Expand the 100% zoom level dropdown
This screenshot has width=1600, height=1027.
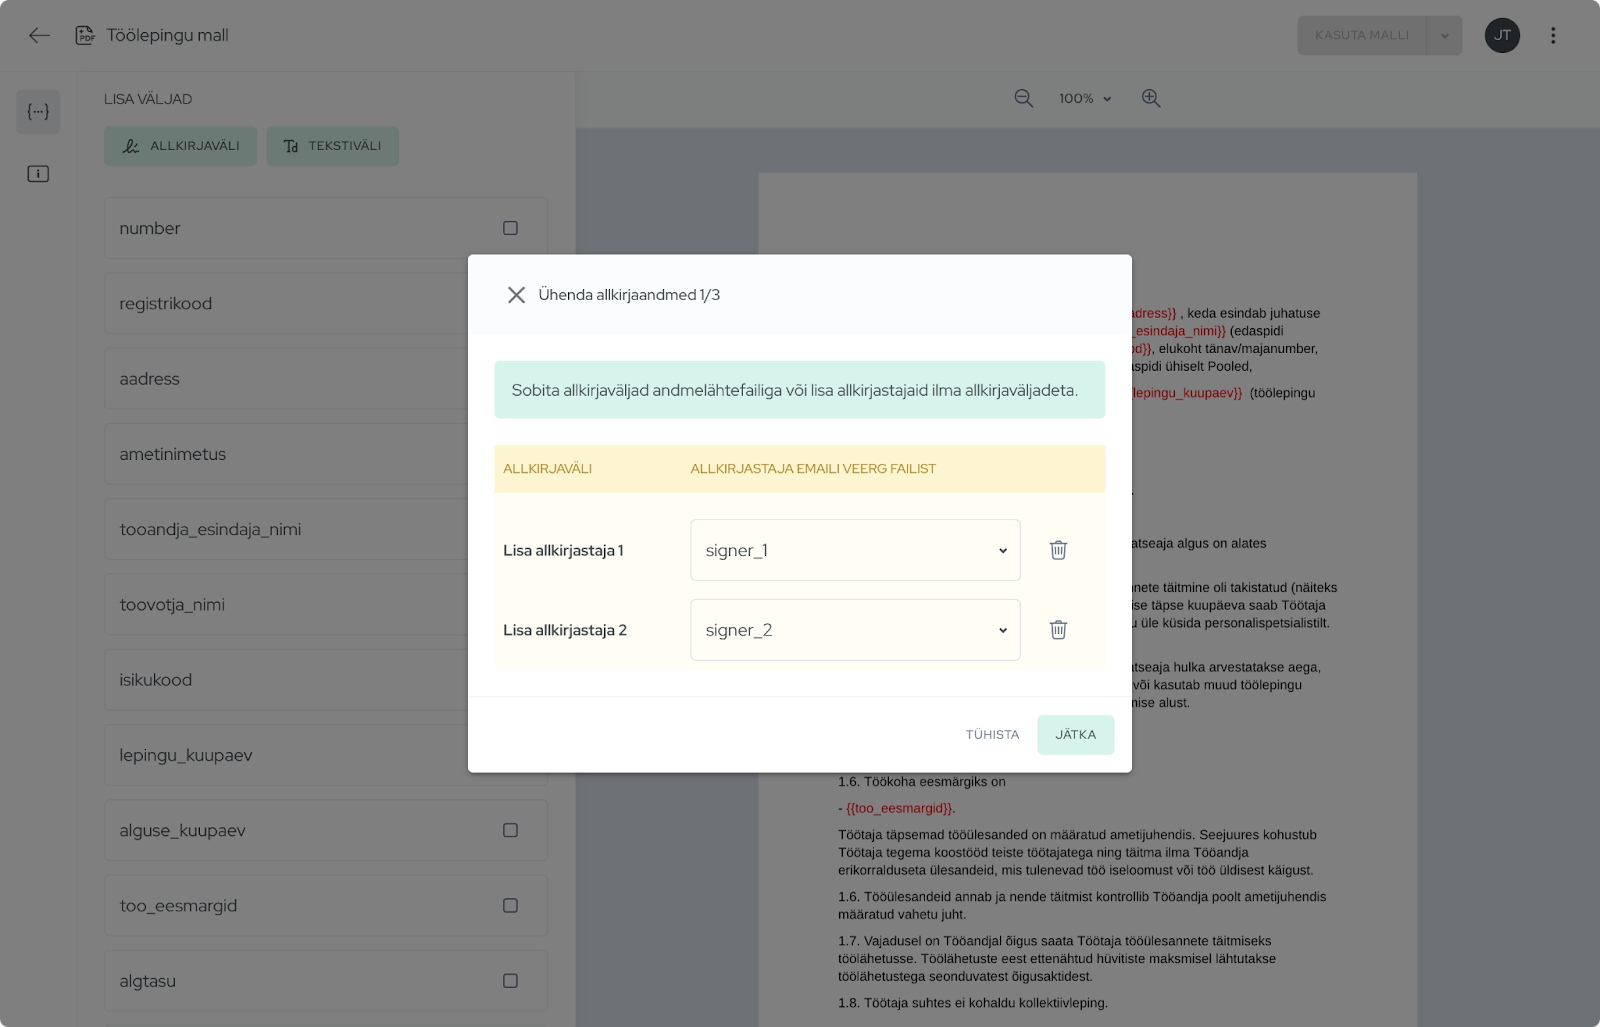pos(1085,98)
